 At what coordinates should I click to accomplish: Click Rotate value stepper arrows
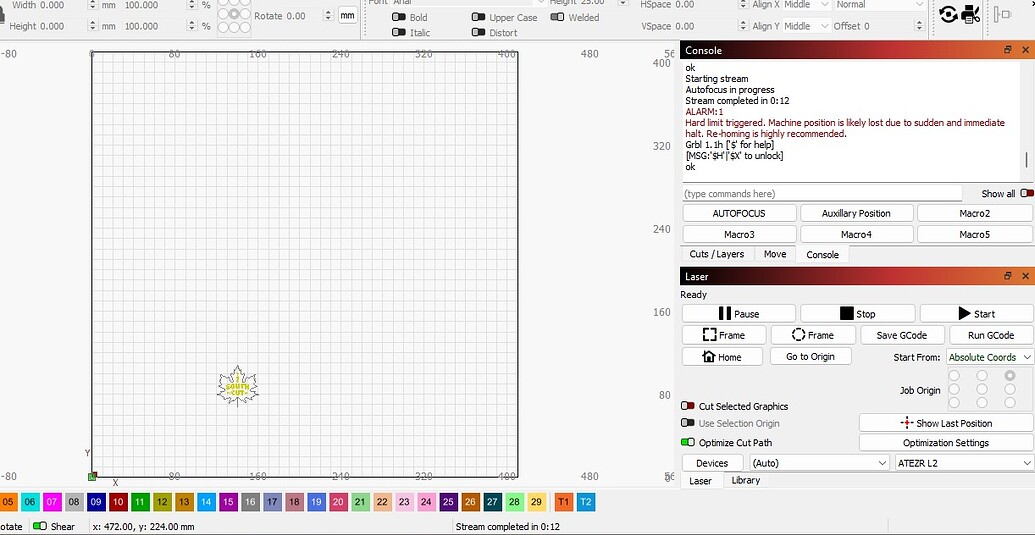click(329, 16)
